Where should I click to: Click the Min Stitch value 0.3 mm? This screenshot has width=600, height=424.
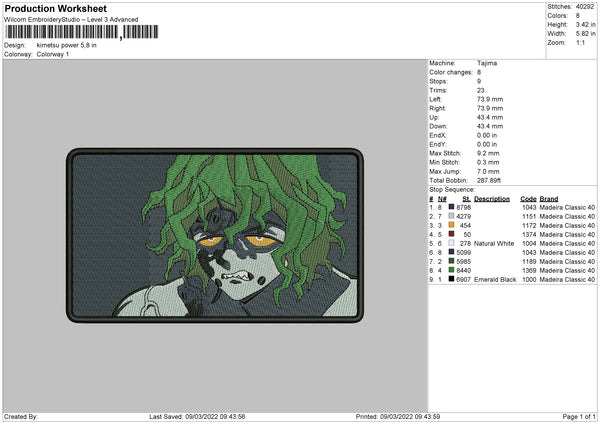488,162
